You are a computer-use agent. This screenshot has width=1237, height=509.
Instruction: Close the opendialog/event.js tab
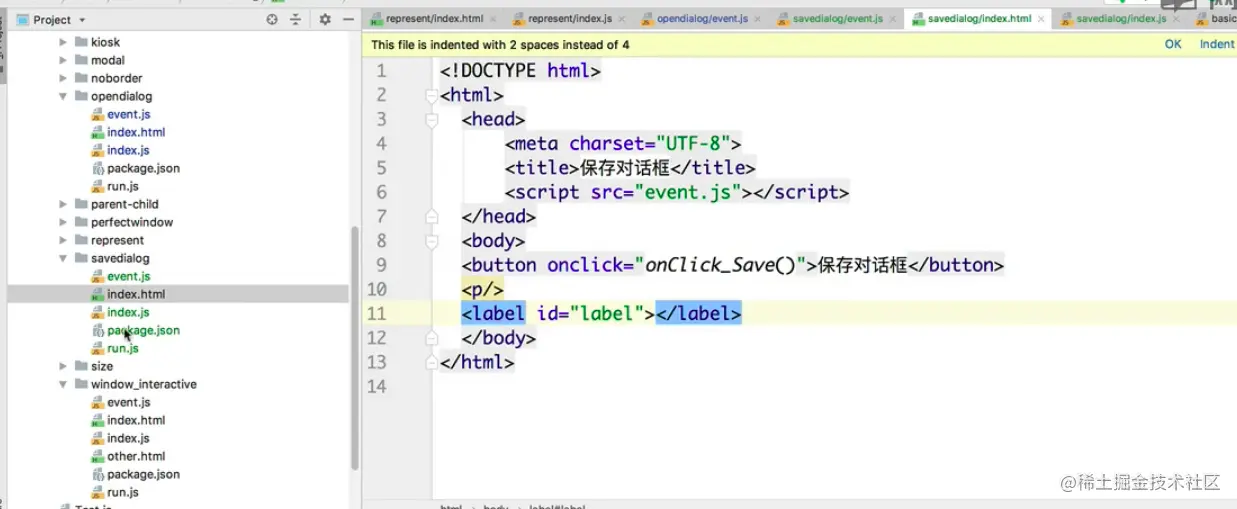[x=757, y=19]
